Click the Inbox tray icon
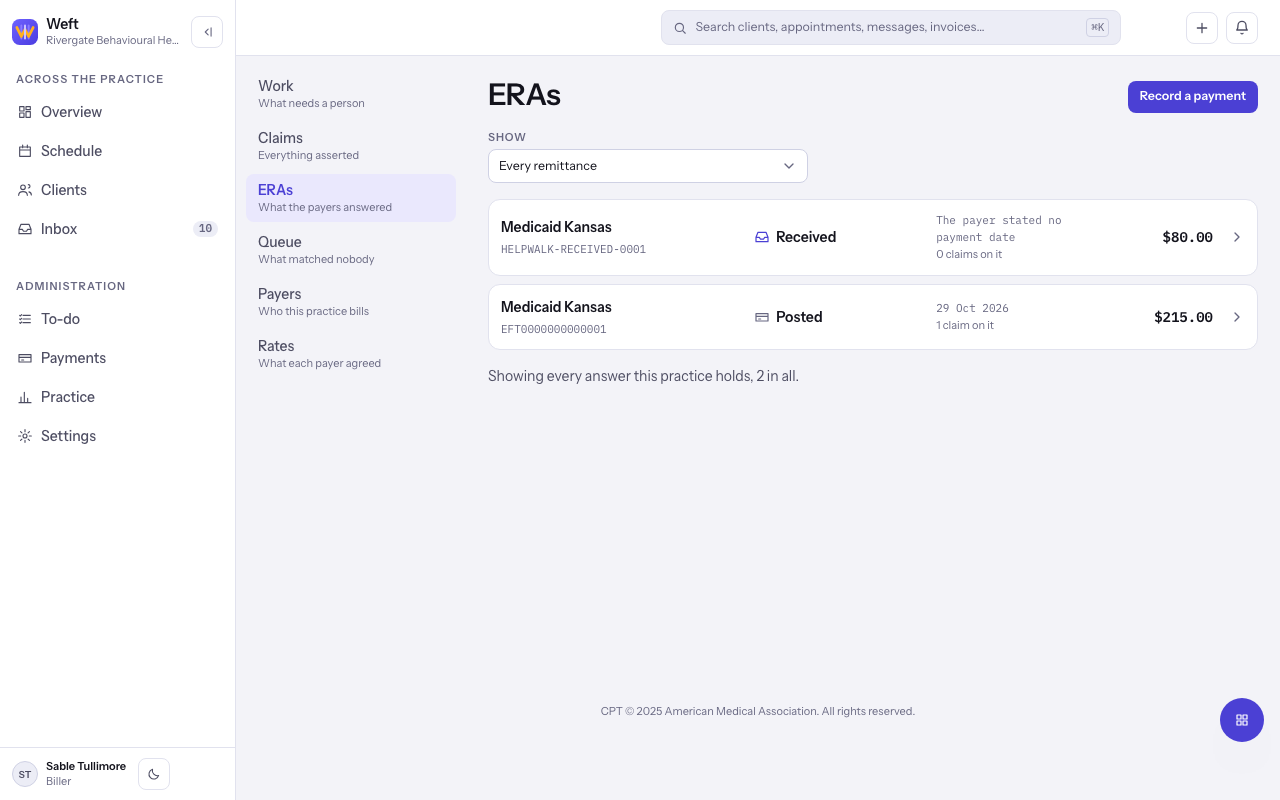 point(25,229)
